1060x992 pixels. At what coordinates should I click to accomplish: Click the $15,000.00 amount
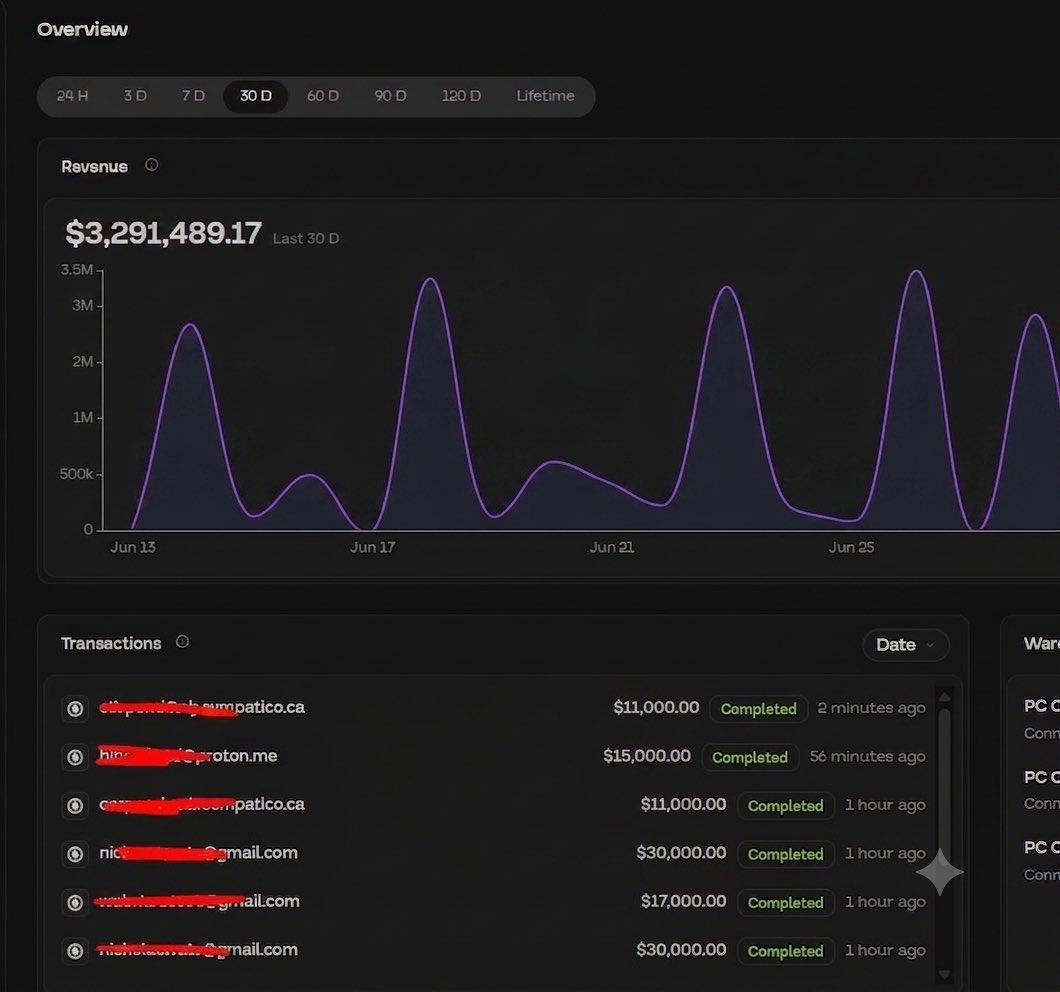(x=647, y=756)
